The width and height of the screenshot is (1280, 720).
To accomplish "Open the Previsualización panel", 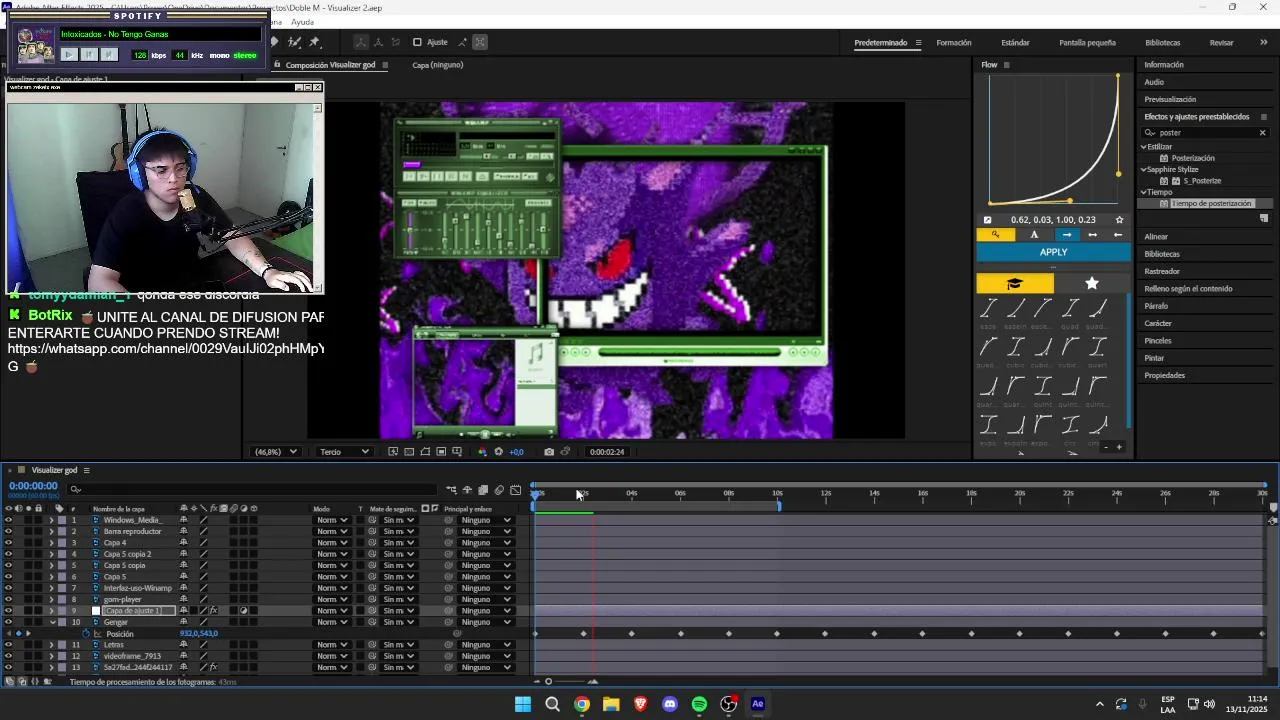I will [x=1170, y=100].
